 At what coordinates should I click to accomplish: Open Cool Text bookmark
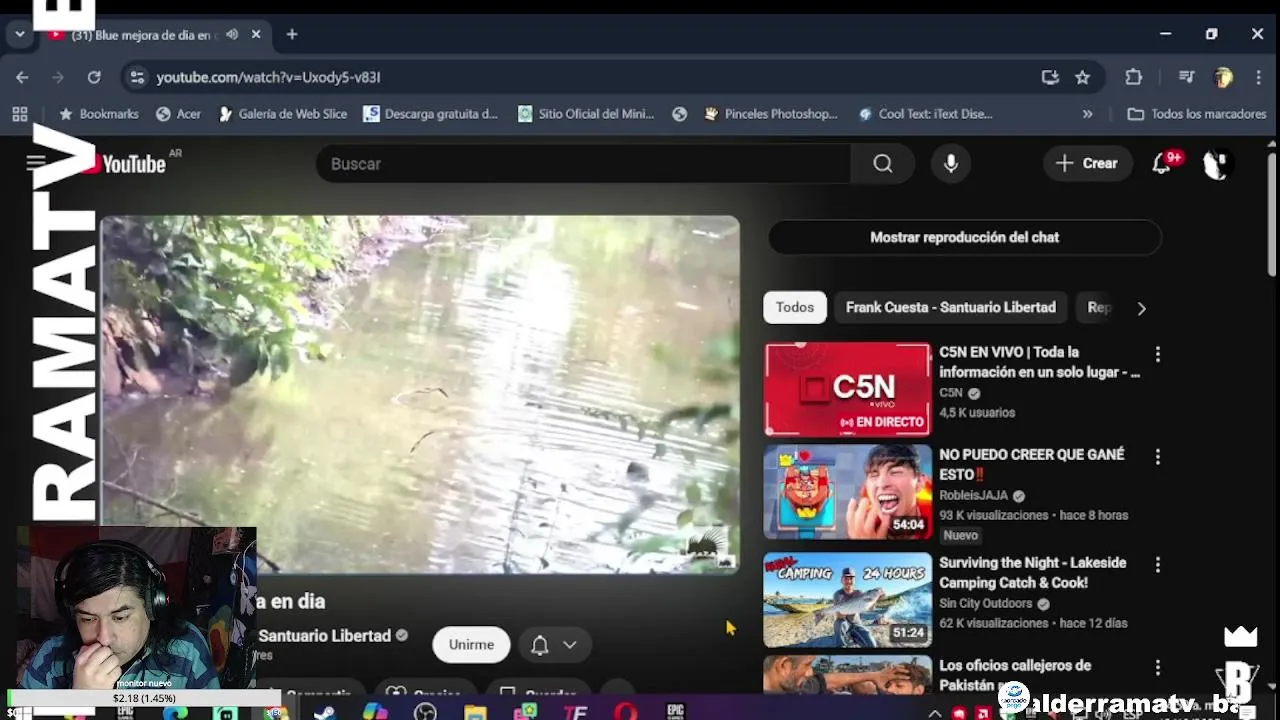click(925, 114)
